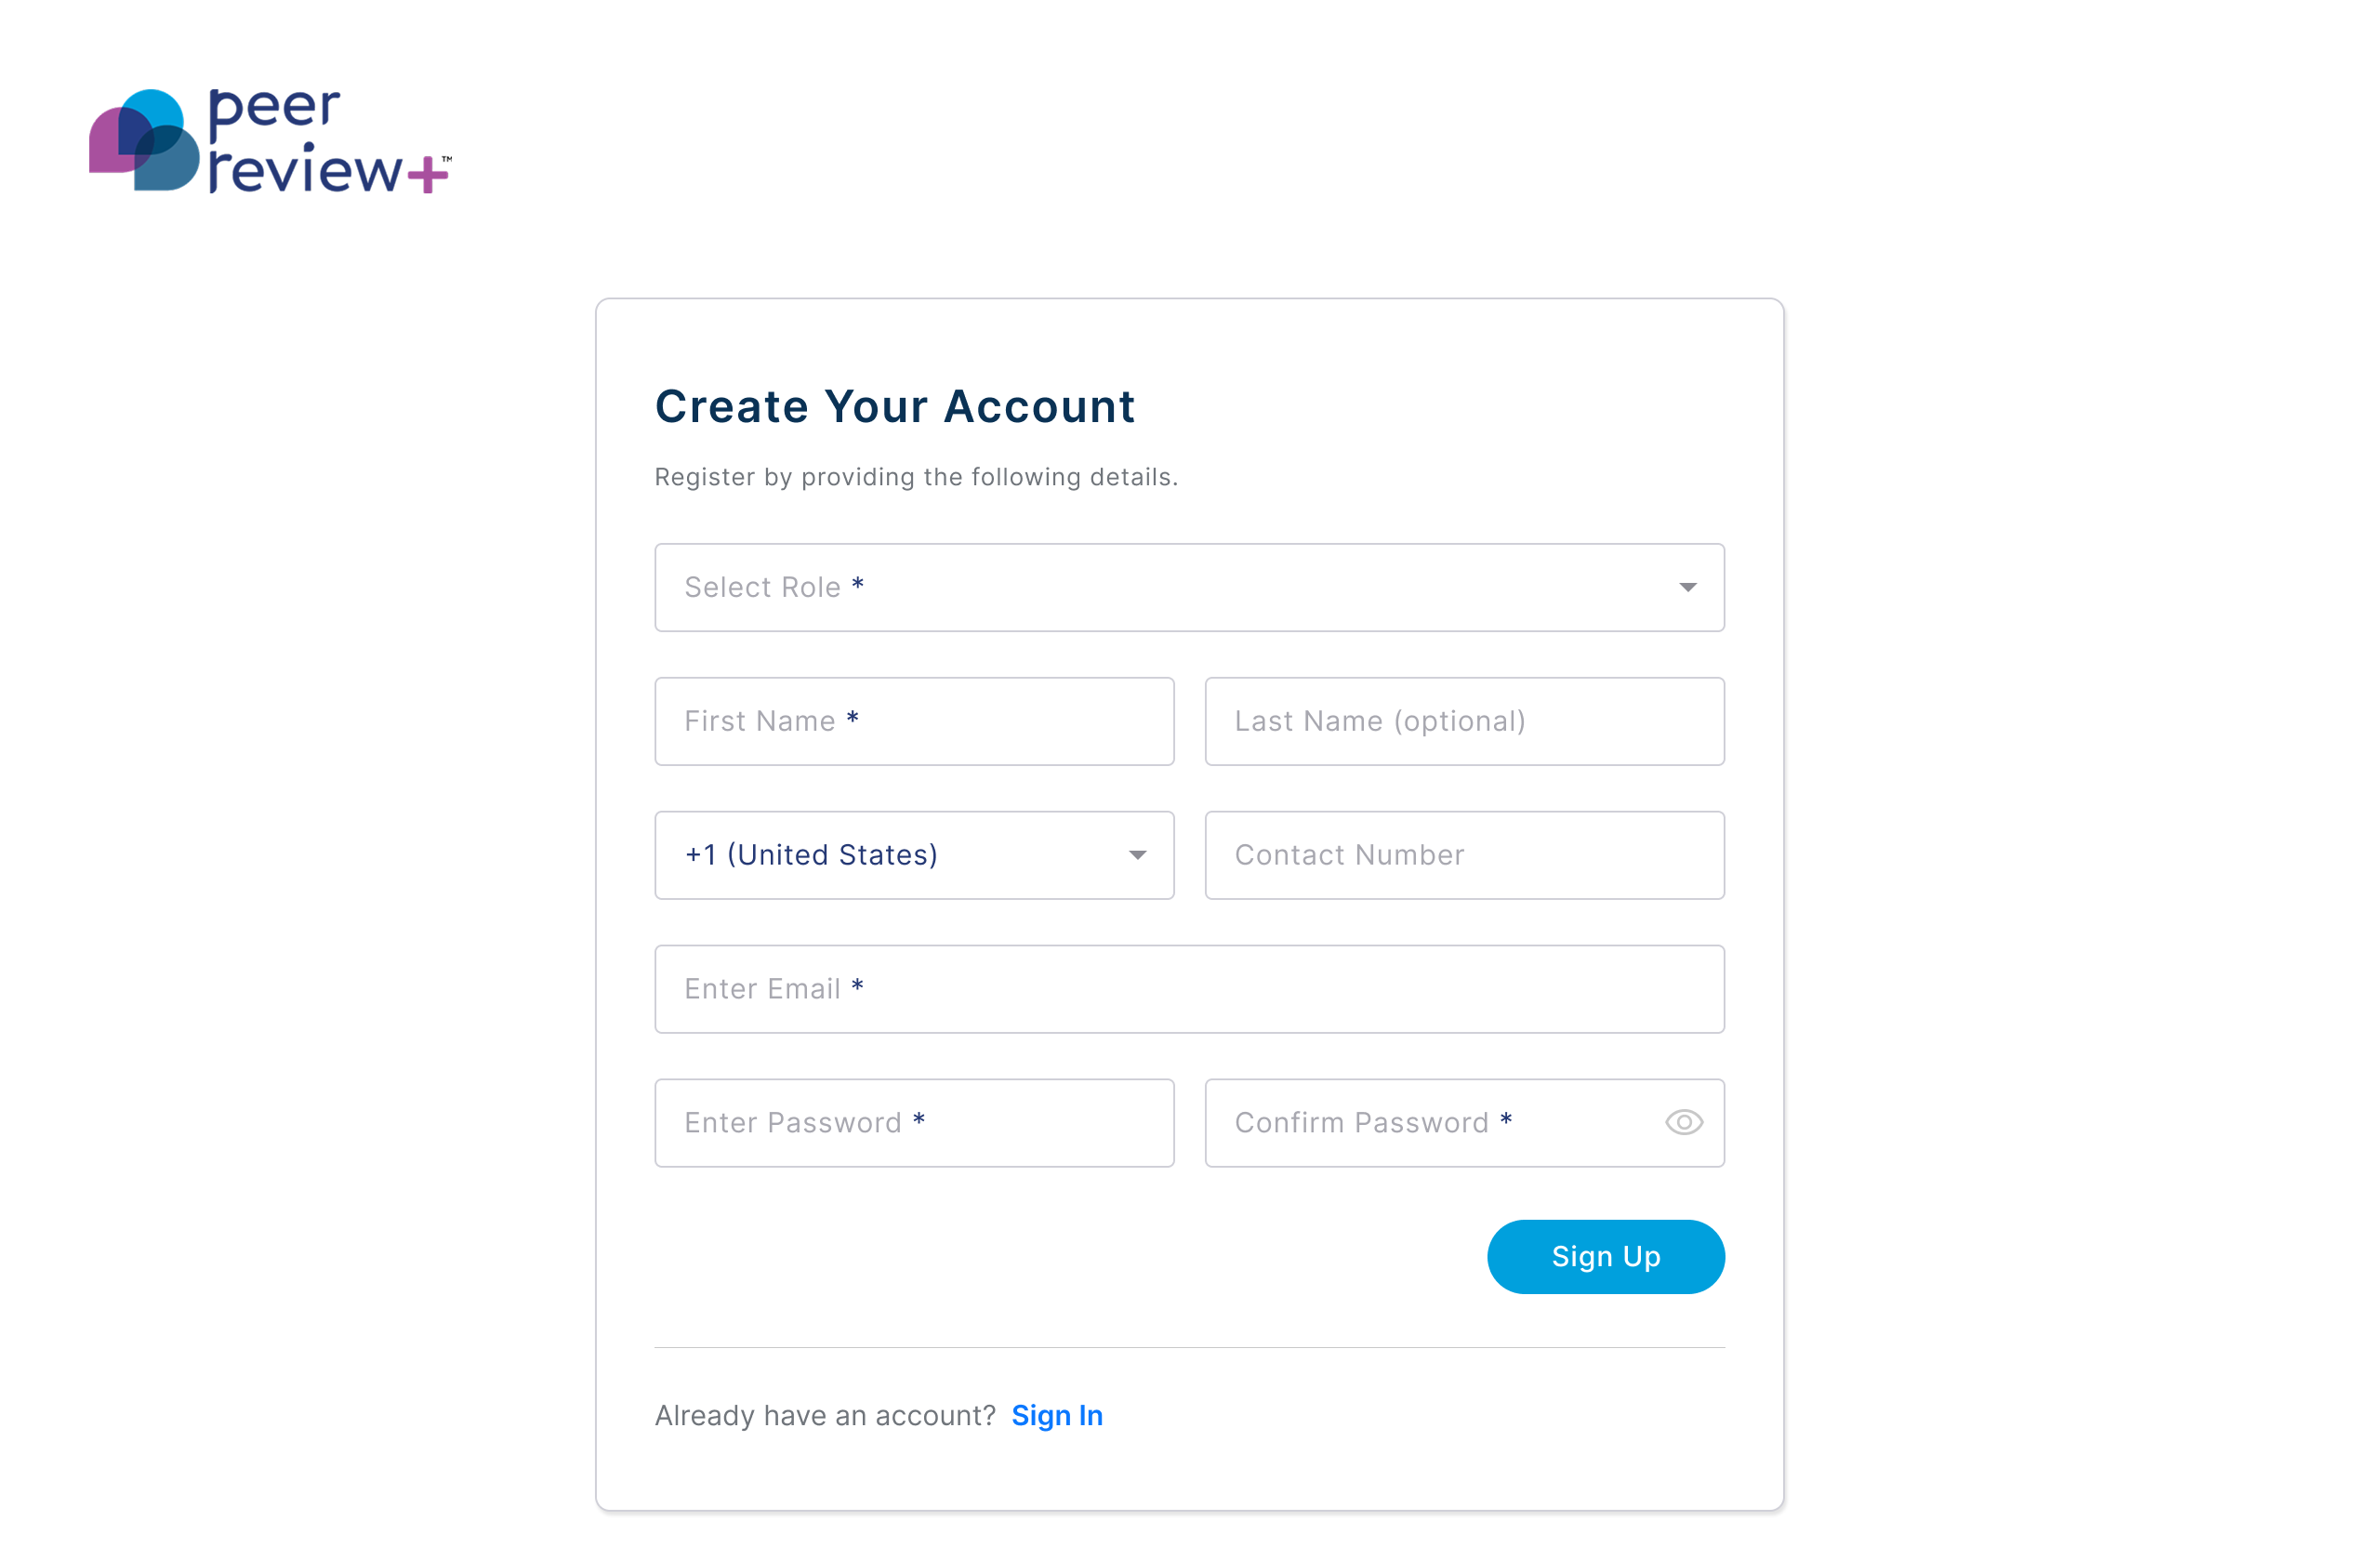Click the Sign Up button
Viewport: 2380px width, 1547px height.
coord(1605,1256)
